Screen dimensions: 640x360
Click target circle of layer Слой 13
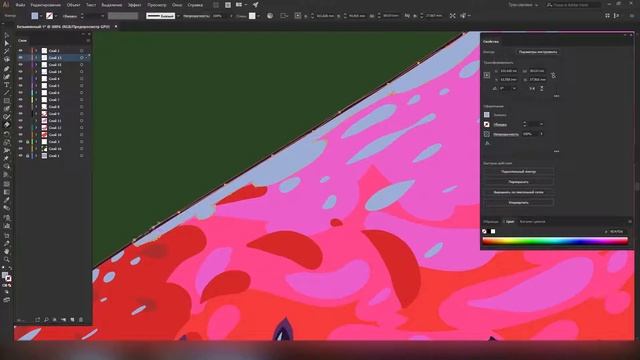[82, 58]
